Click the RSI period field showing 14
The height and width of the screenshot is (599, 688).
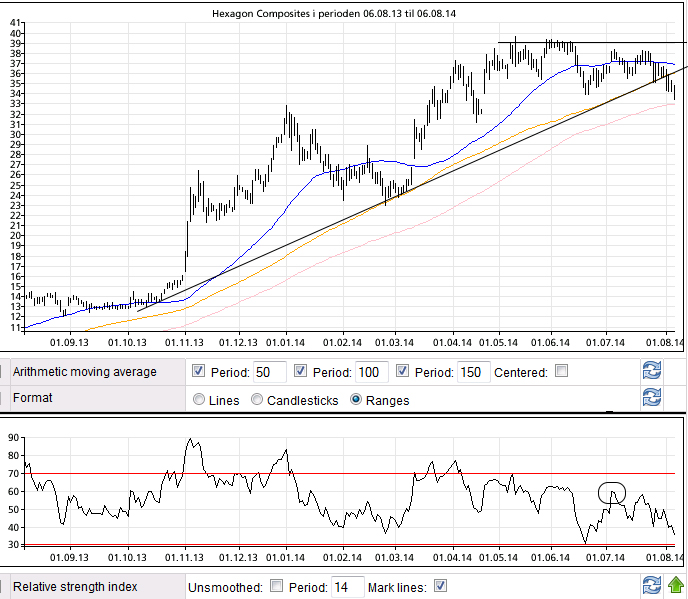click(345, 586)
